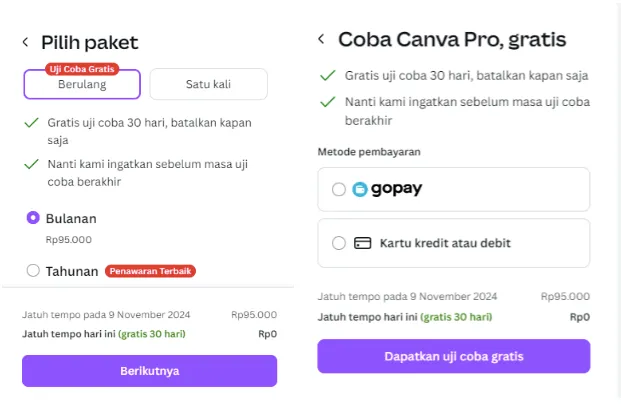This screenshot has width=621, height=408.
Task: Go back from Coba Canva Pro screen
Action: tap(321, 39)
